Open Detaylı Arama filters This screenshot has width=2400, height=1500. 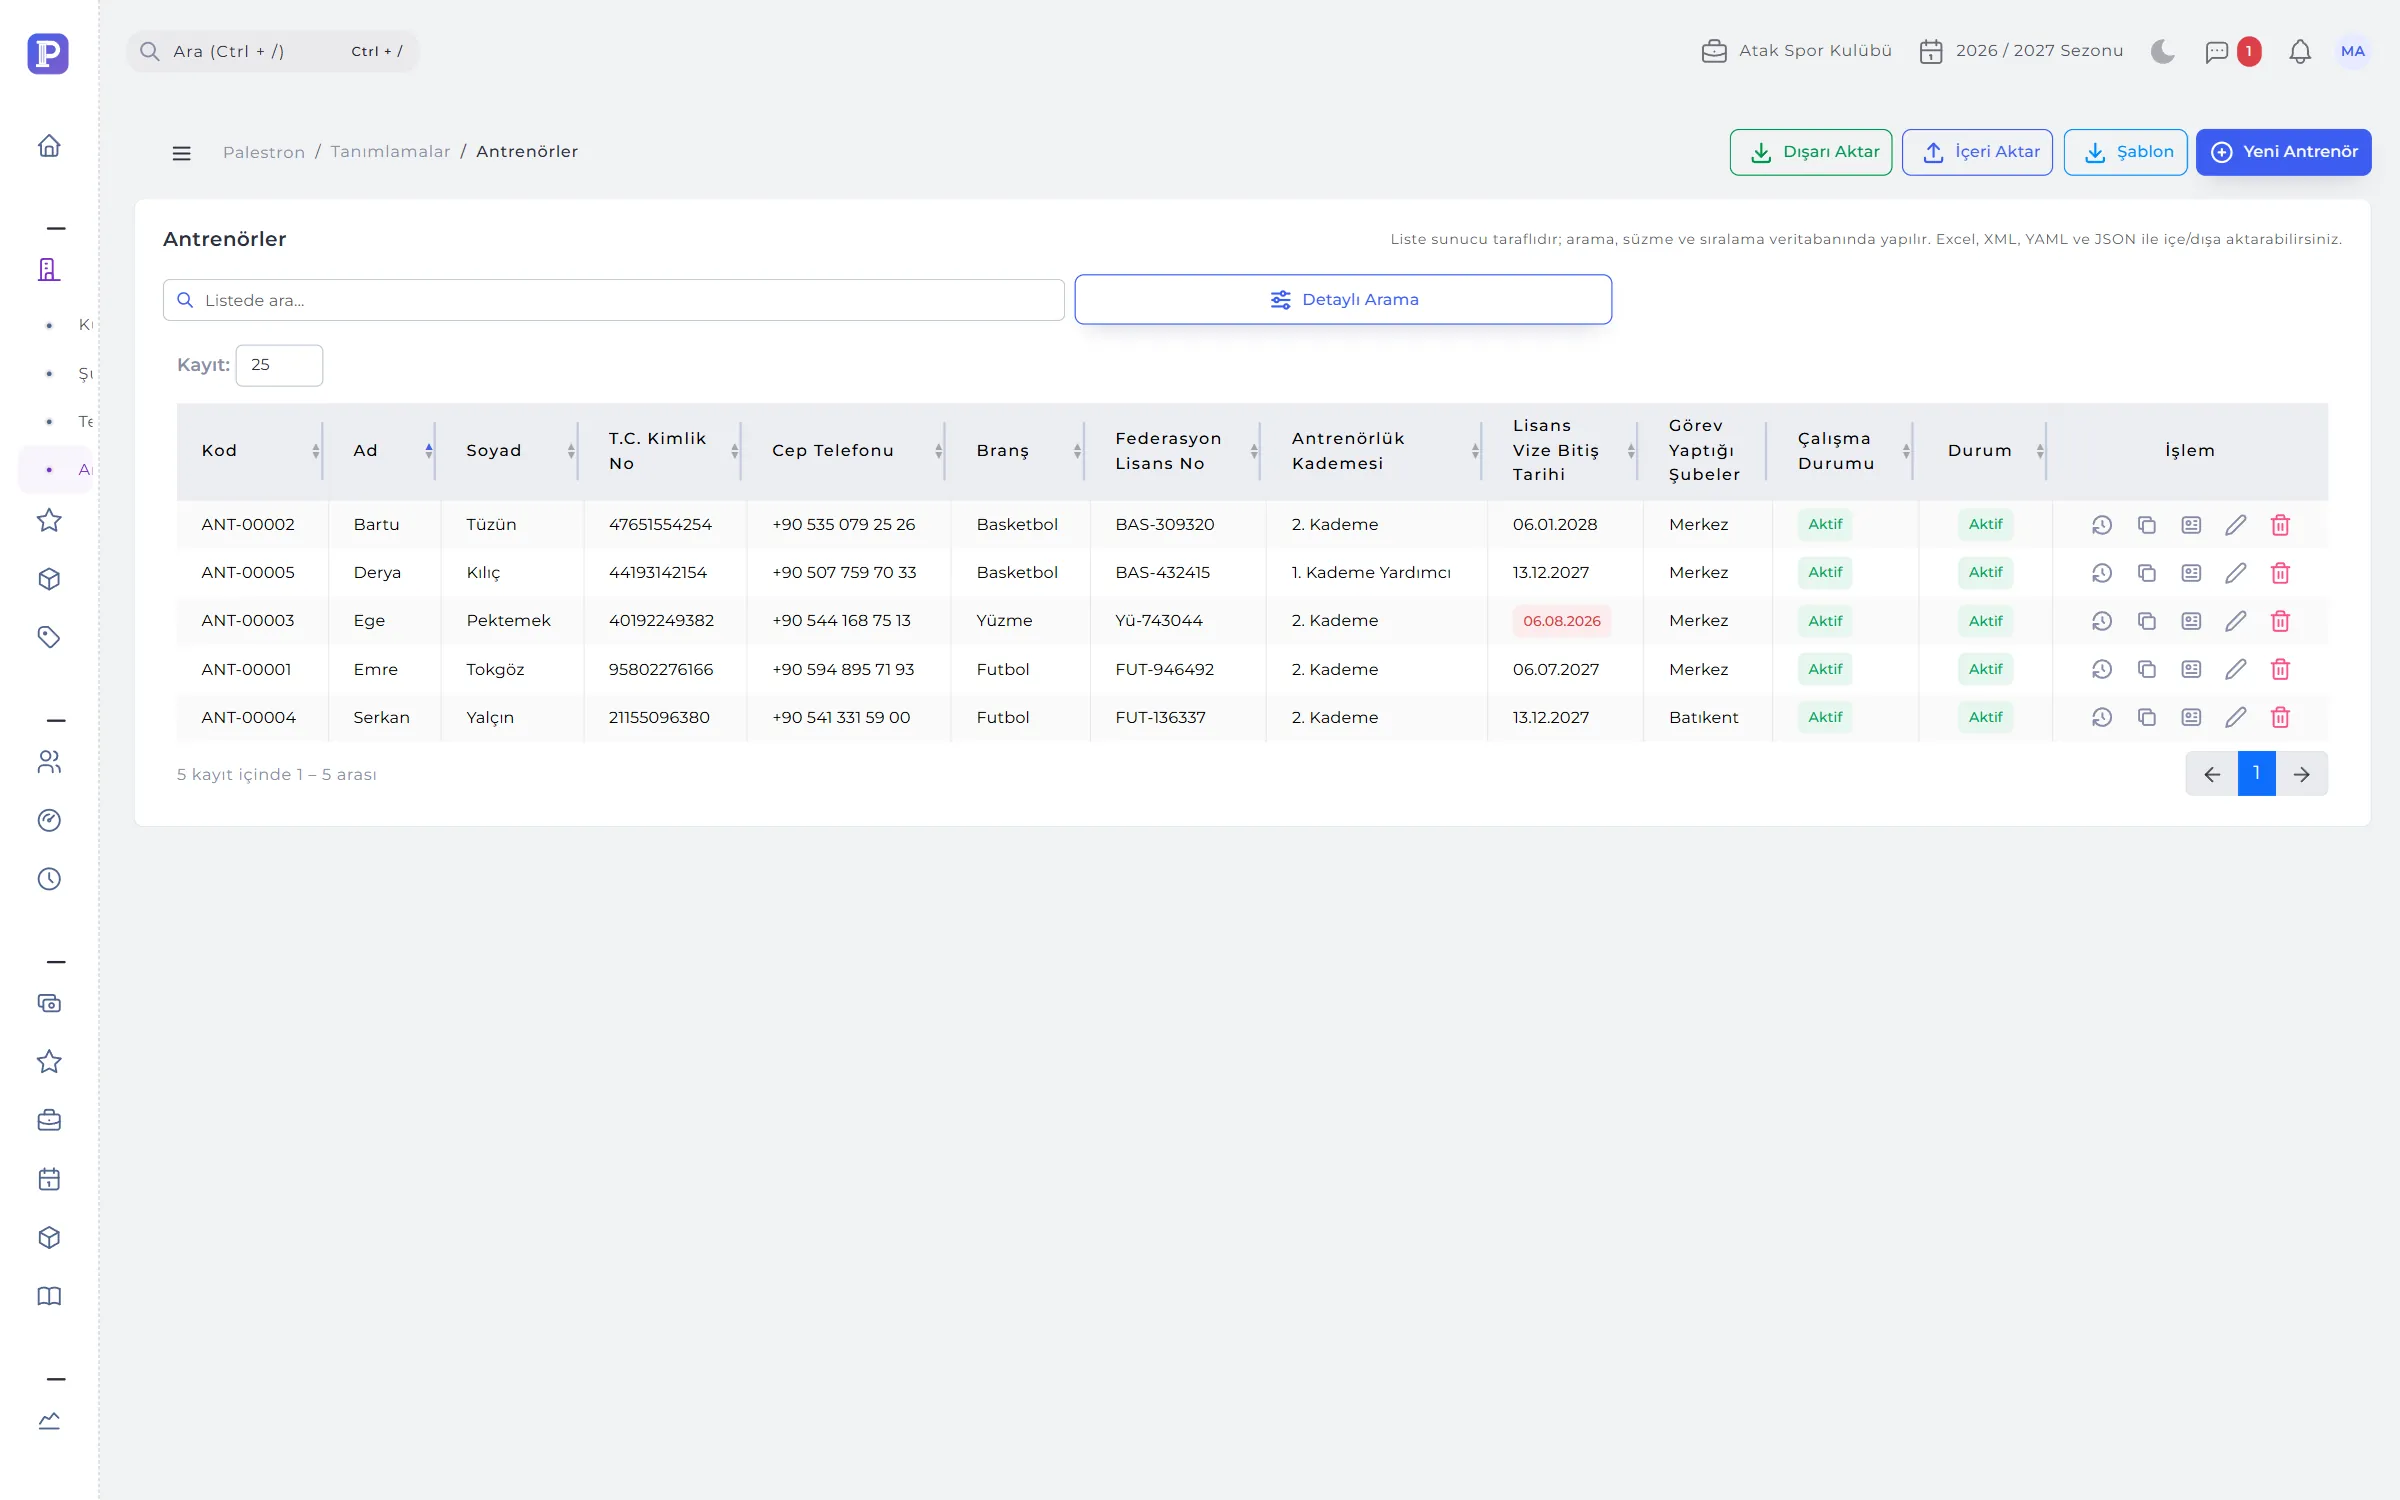(x=1343, y=300)
